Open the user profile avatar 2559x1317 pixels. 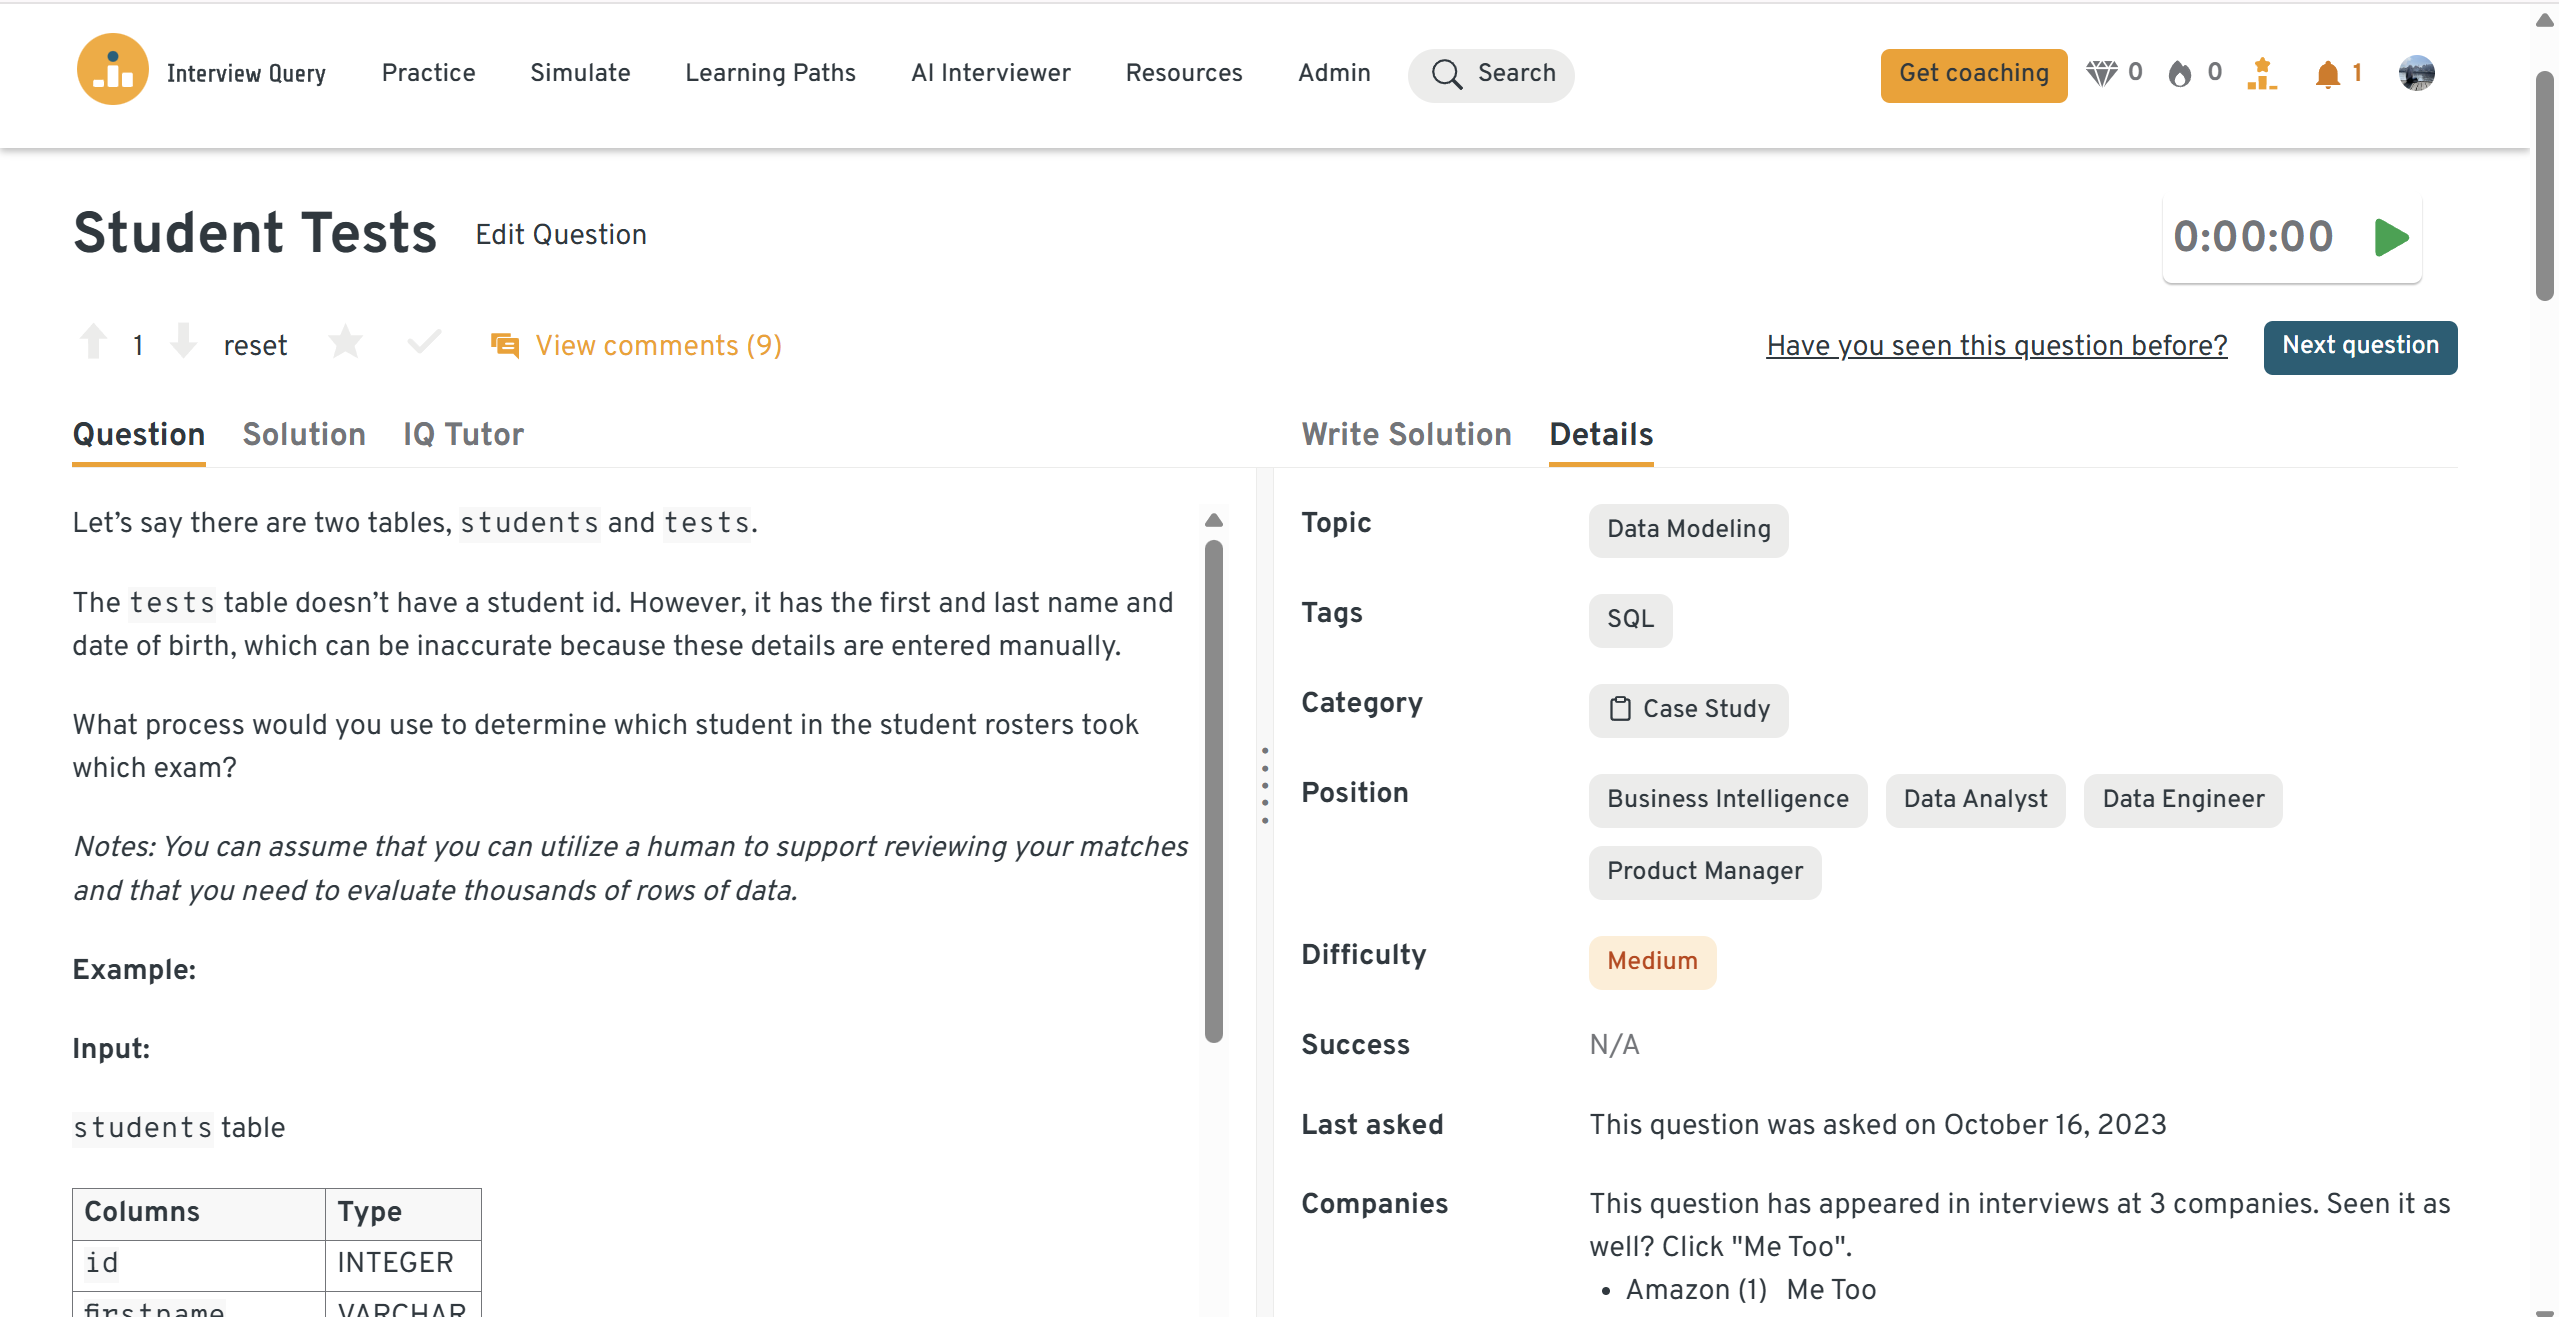coord(2416,73)
